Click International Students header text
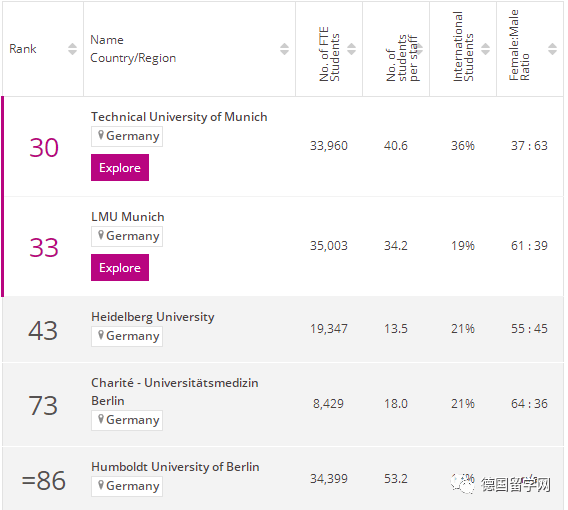The height and width of the screenshot is (510, 568). click(x=463, y=46)
